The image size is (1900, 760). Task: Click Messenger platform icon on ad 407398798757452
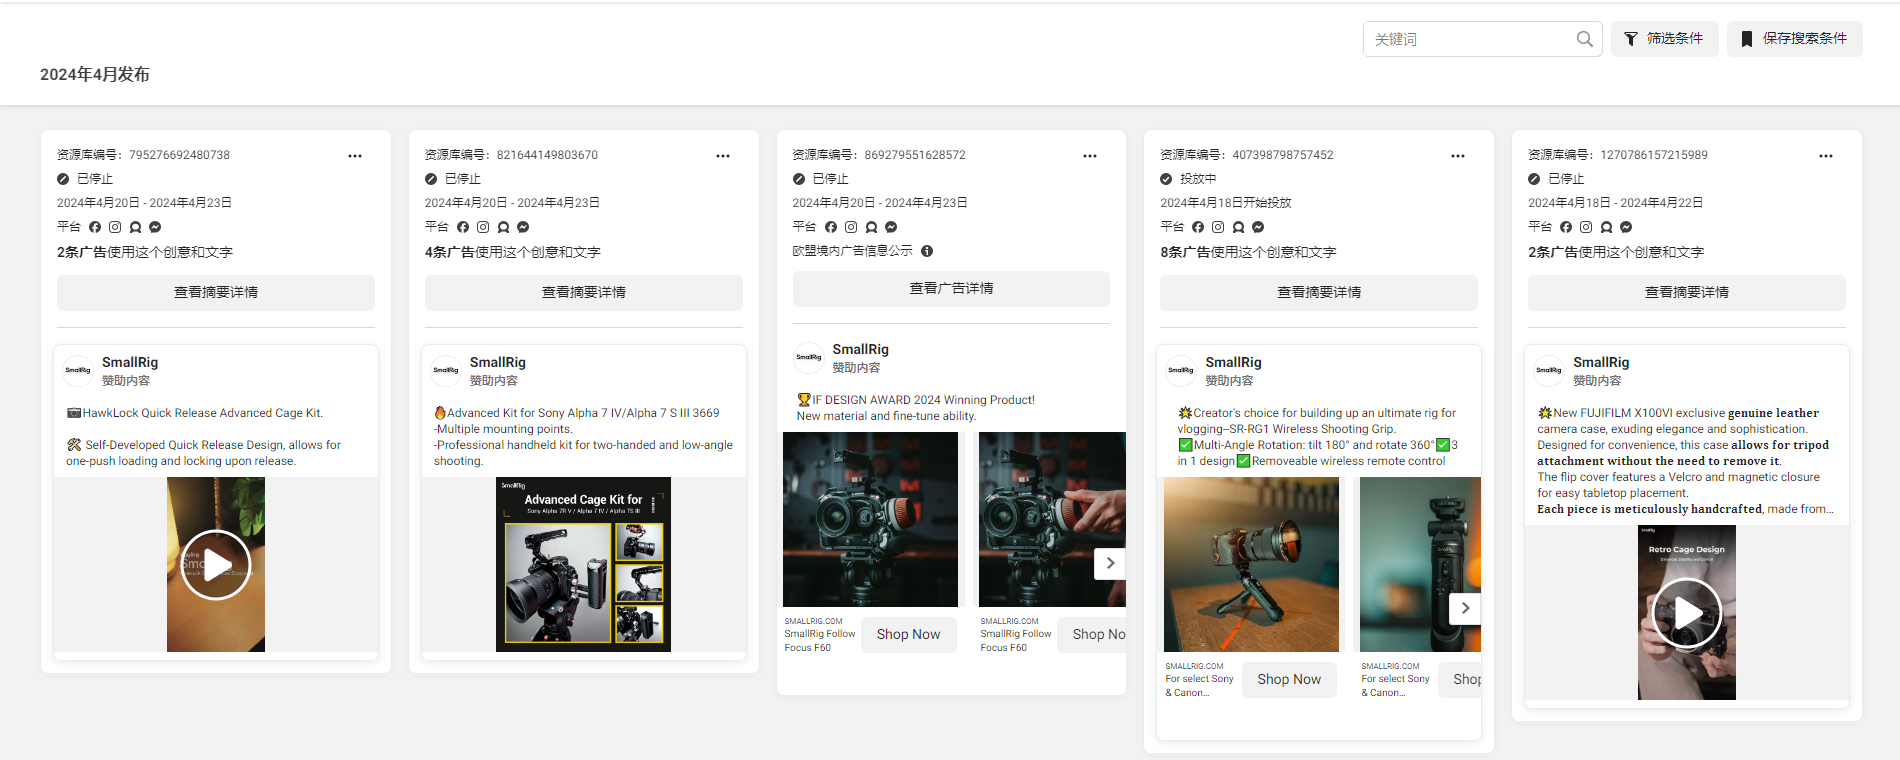[x=1258, y=227]
